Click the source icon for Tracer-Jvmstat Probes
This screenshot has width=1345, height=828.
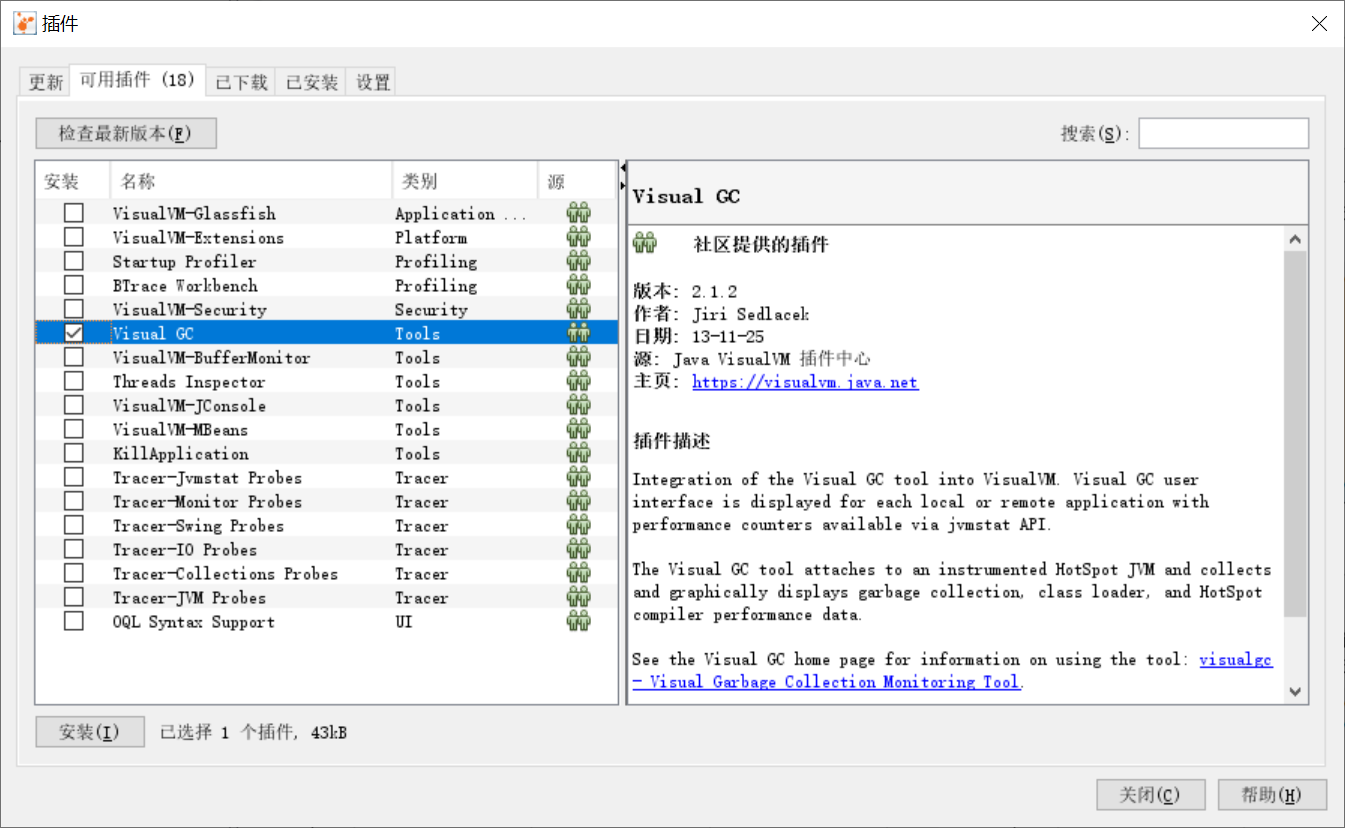click(x=578, y=477)
